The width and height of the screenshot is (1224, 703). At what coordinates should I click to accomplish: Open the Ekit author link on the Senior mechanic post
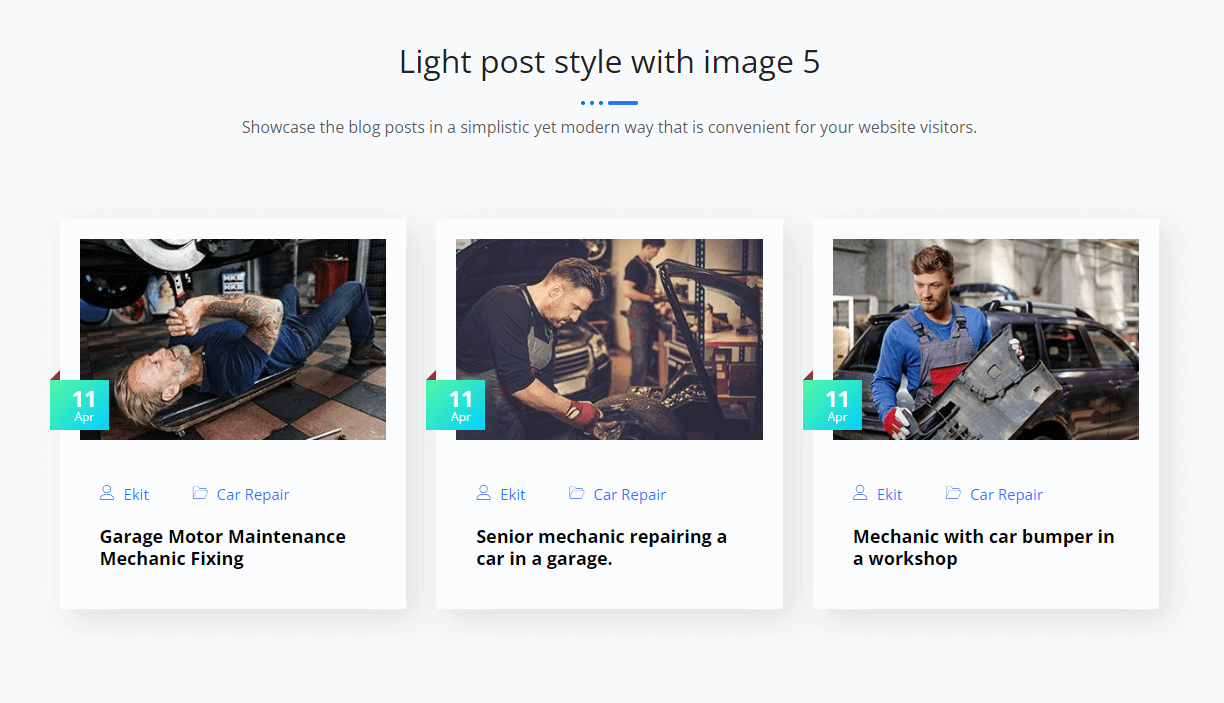point(513,495)
